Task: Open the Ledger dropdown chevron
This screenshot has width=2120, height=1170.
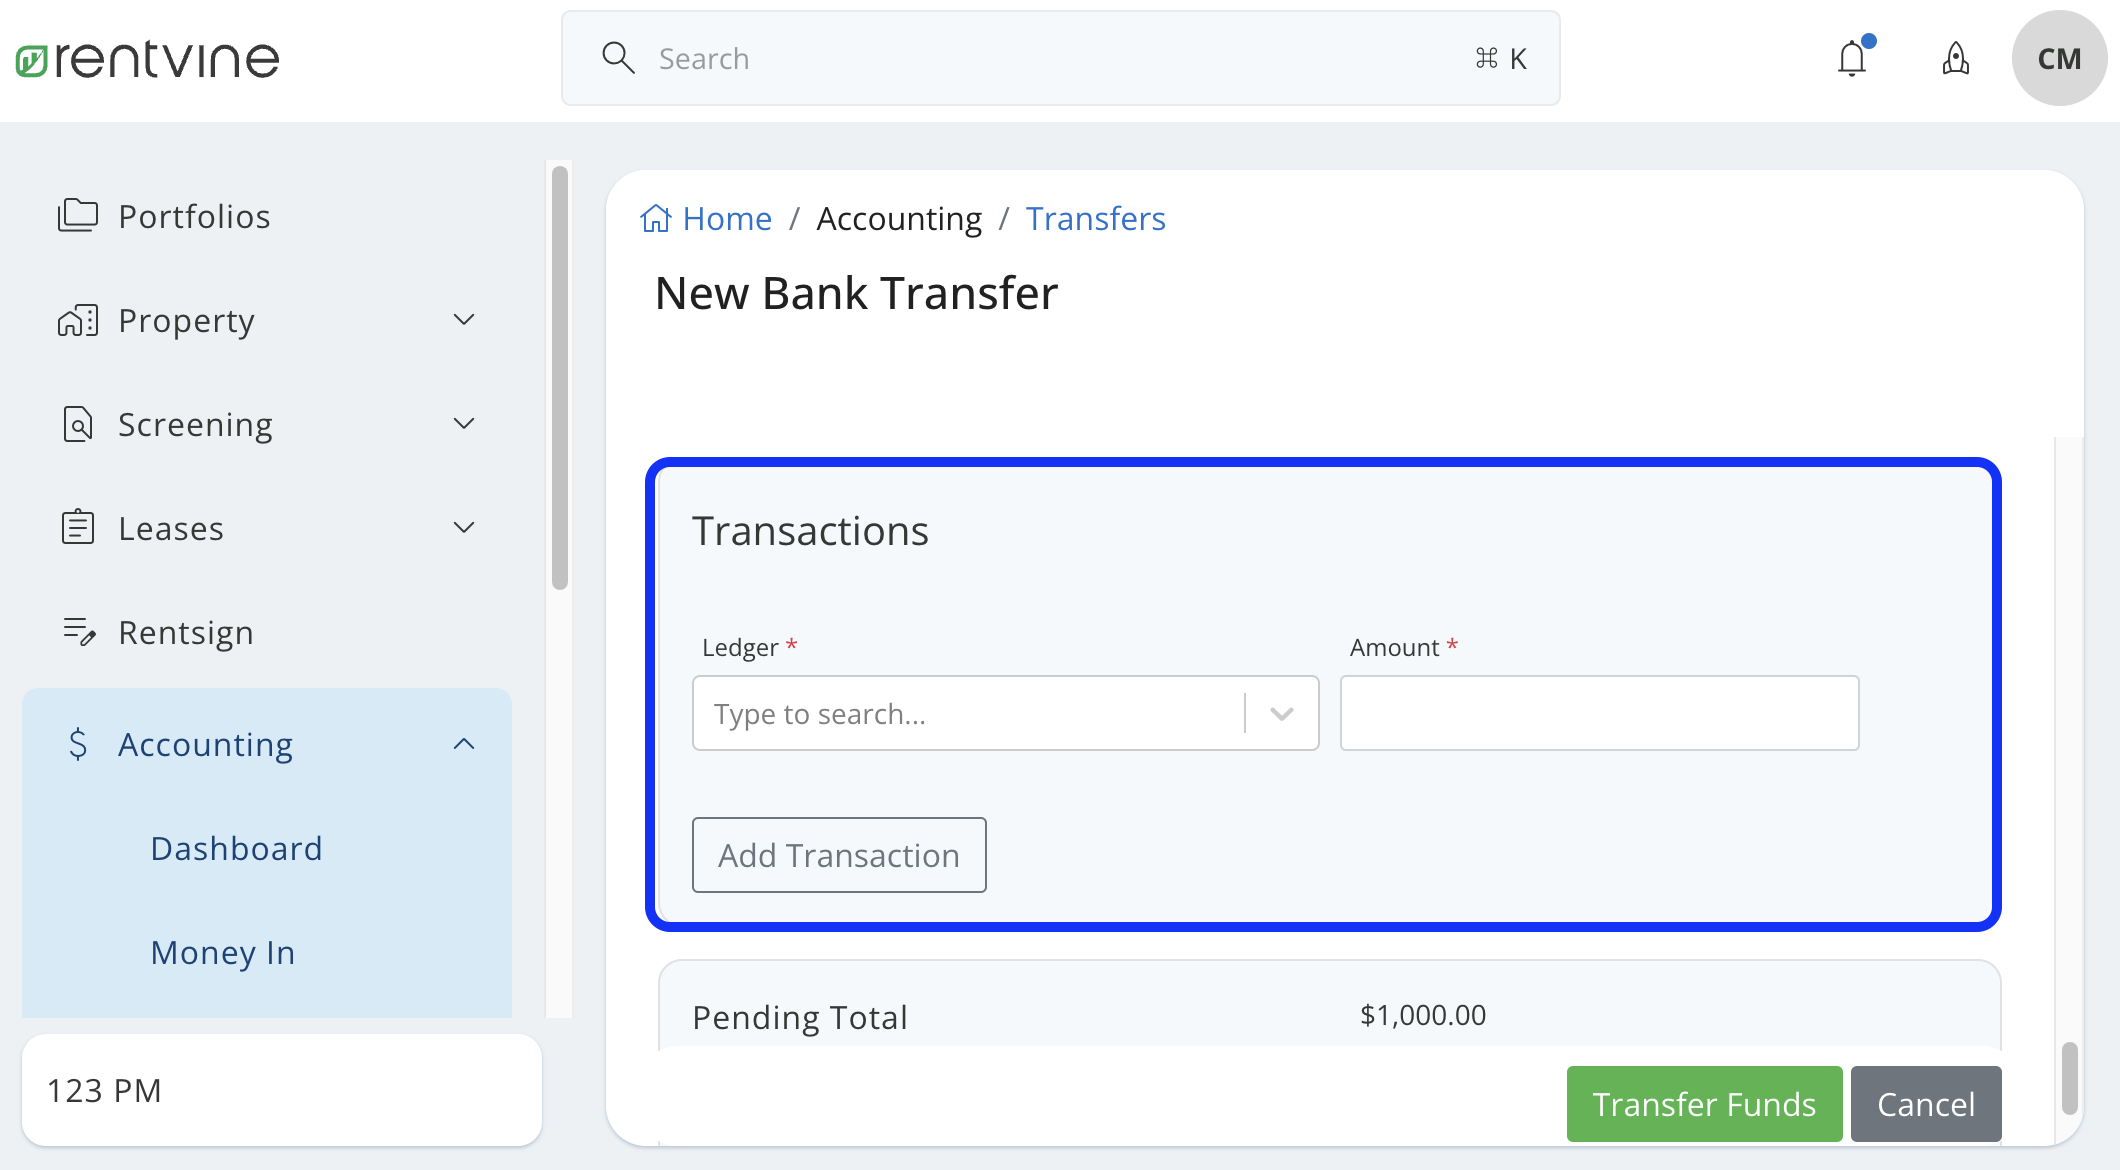Action: click(x=1281, y=713)
